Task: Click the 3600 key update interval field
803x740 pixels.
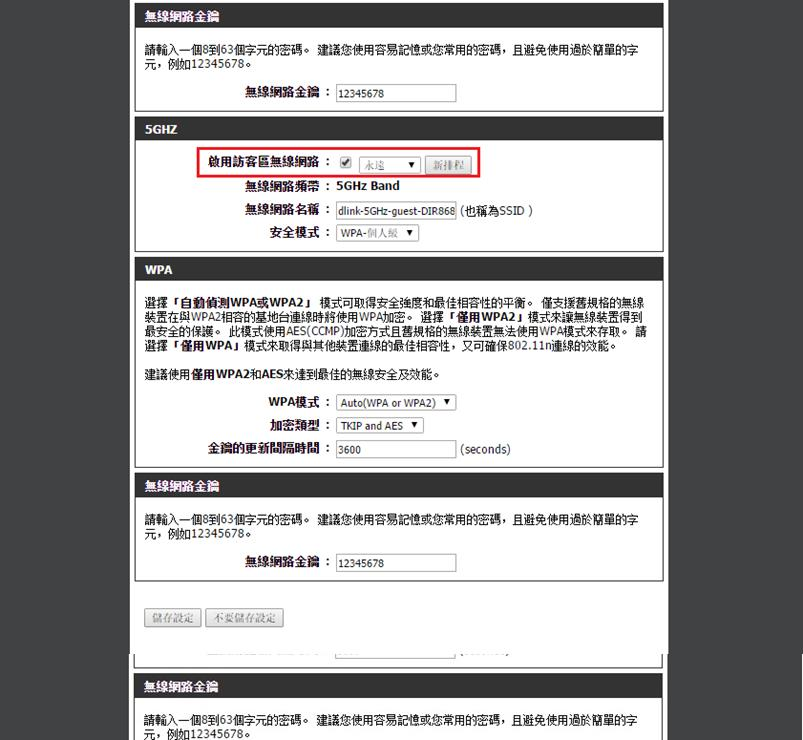Action: [x=396, y=450]
